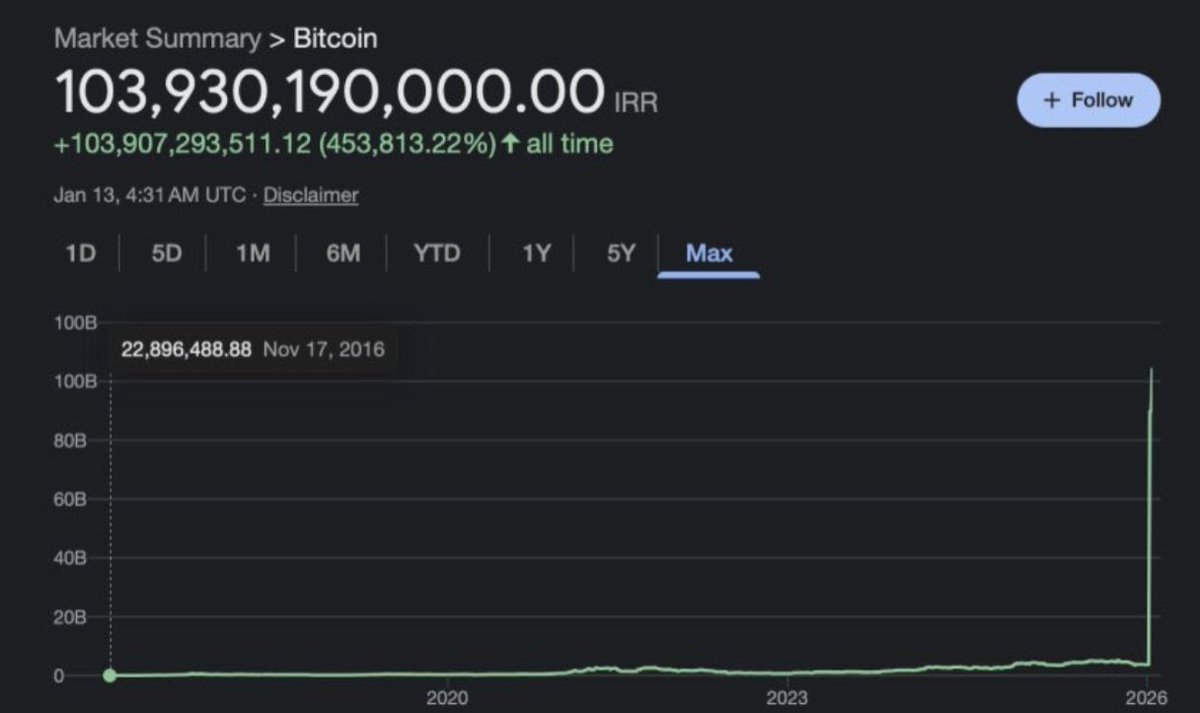Select the 6M chart view

pyautogui.click(x=342, y=253)
